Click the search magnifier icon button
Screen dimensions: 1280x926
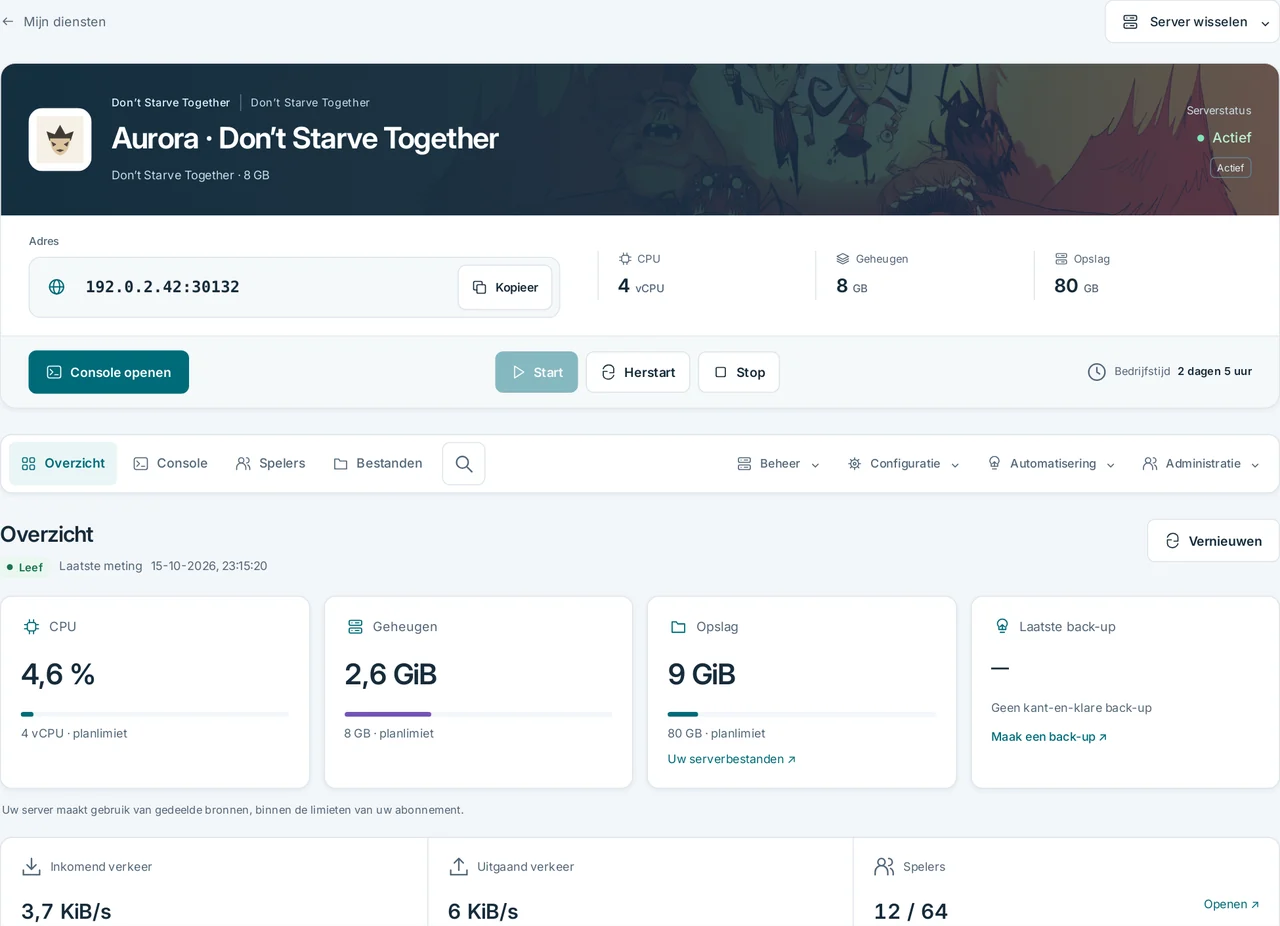click(x=464, y=464)
